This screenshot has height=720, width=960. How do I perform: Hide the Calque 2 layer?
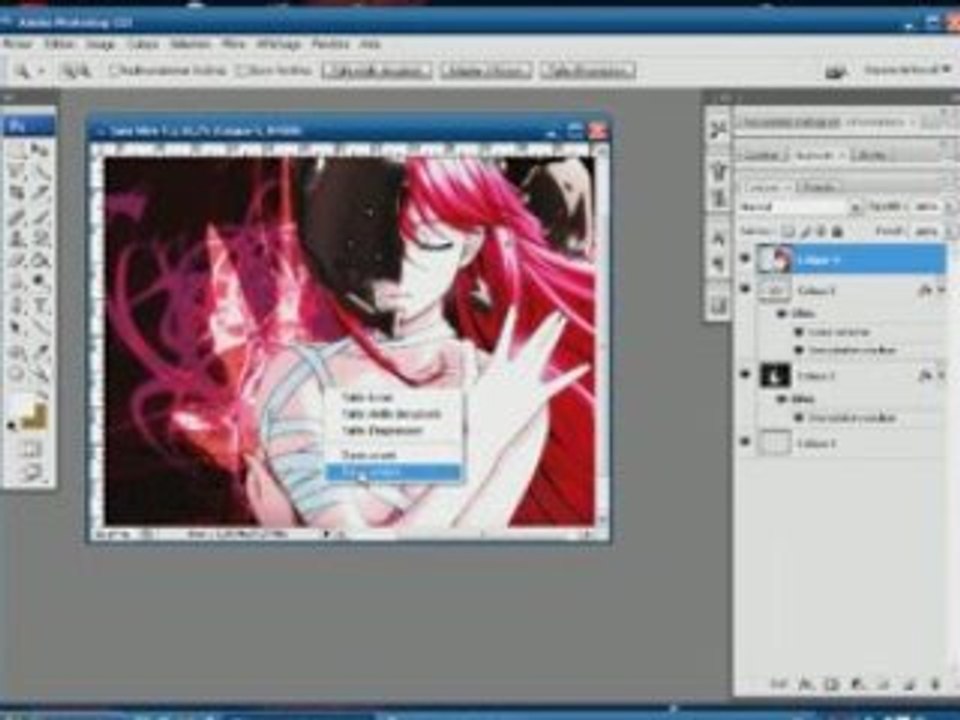(x=746, y=375)
